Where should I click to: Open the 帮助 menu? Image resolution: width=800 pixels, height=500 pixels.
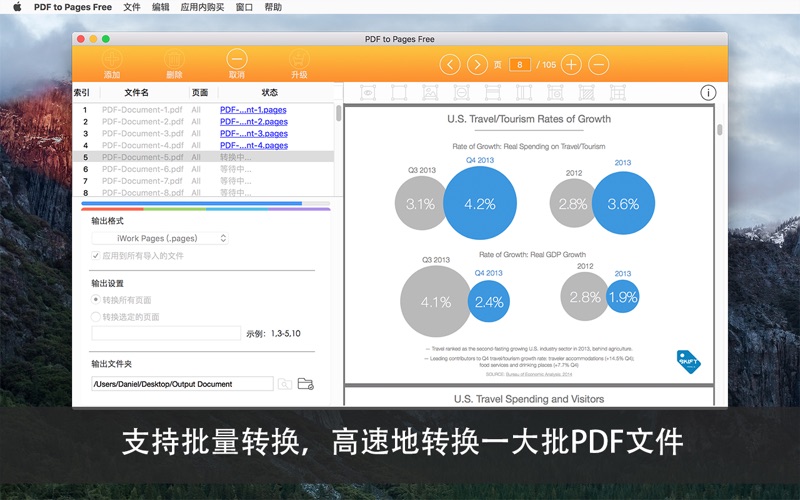(x=273, y=7)
